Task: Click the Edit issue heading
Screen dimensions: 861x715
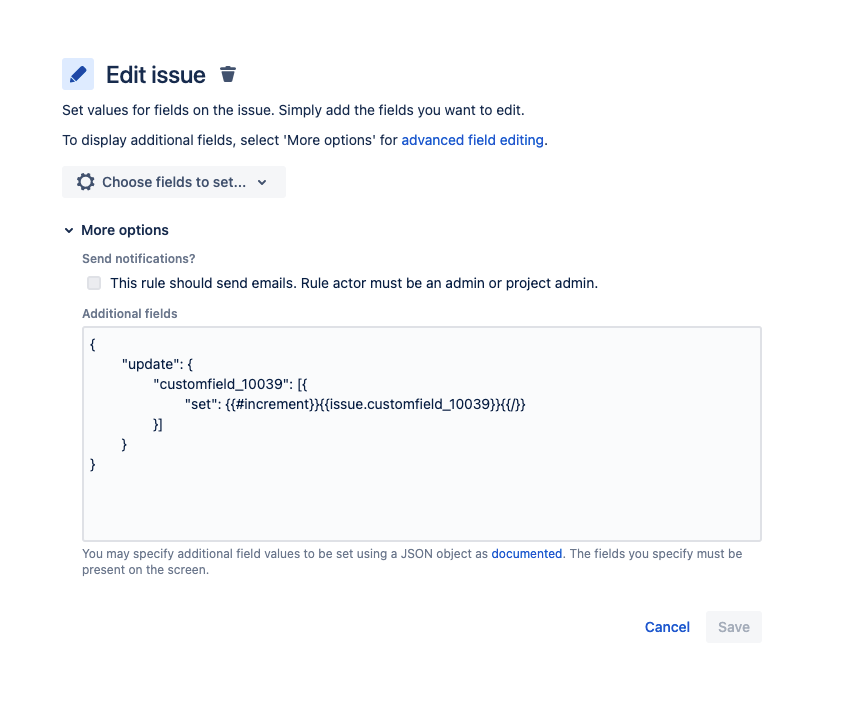Action: (x=156, y=75)
